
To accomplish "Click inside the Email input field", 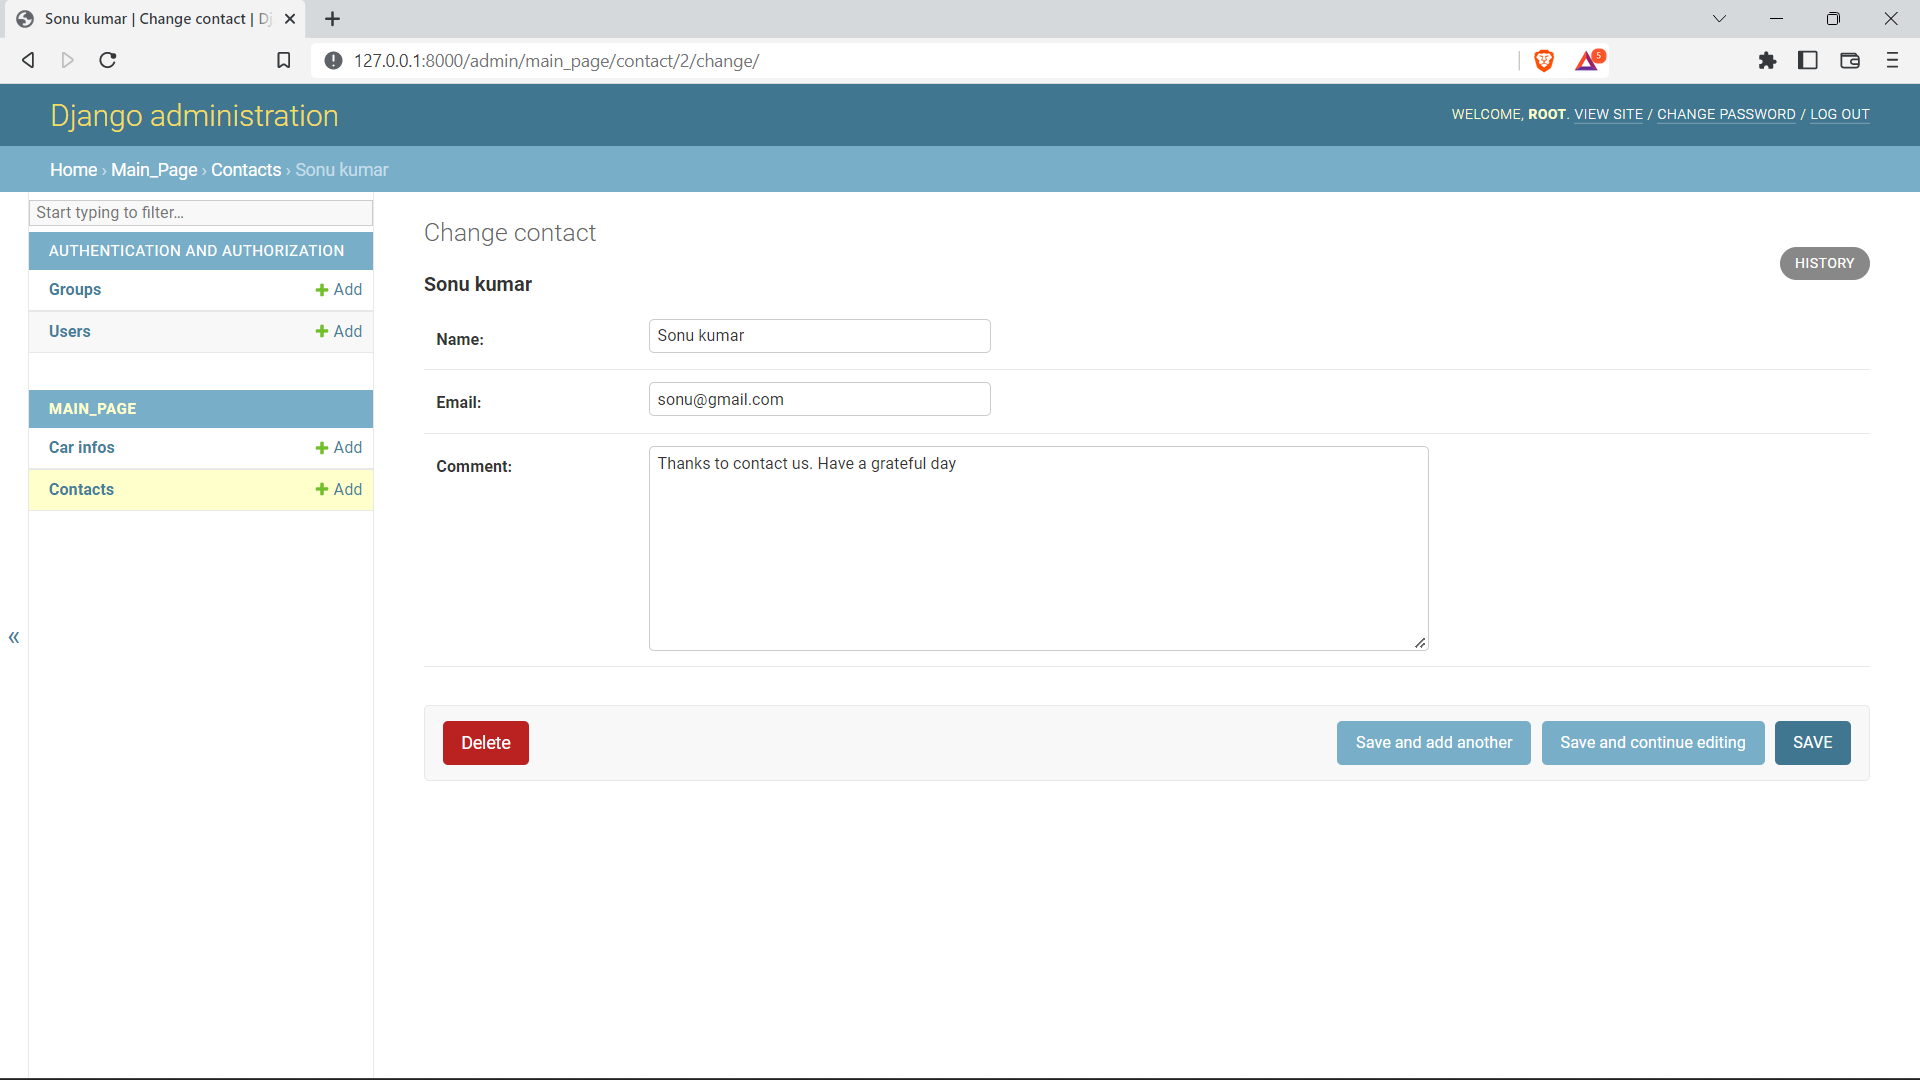I will coord(819,399).
